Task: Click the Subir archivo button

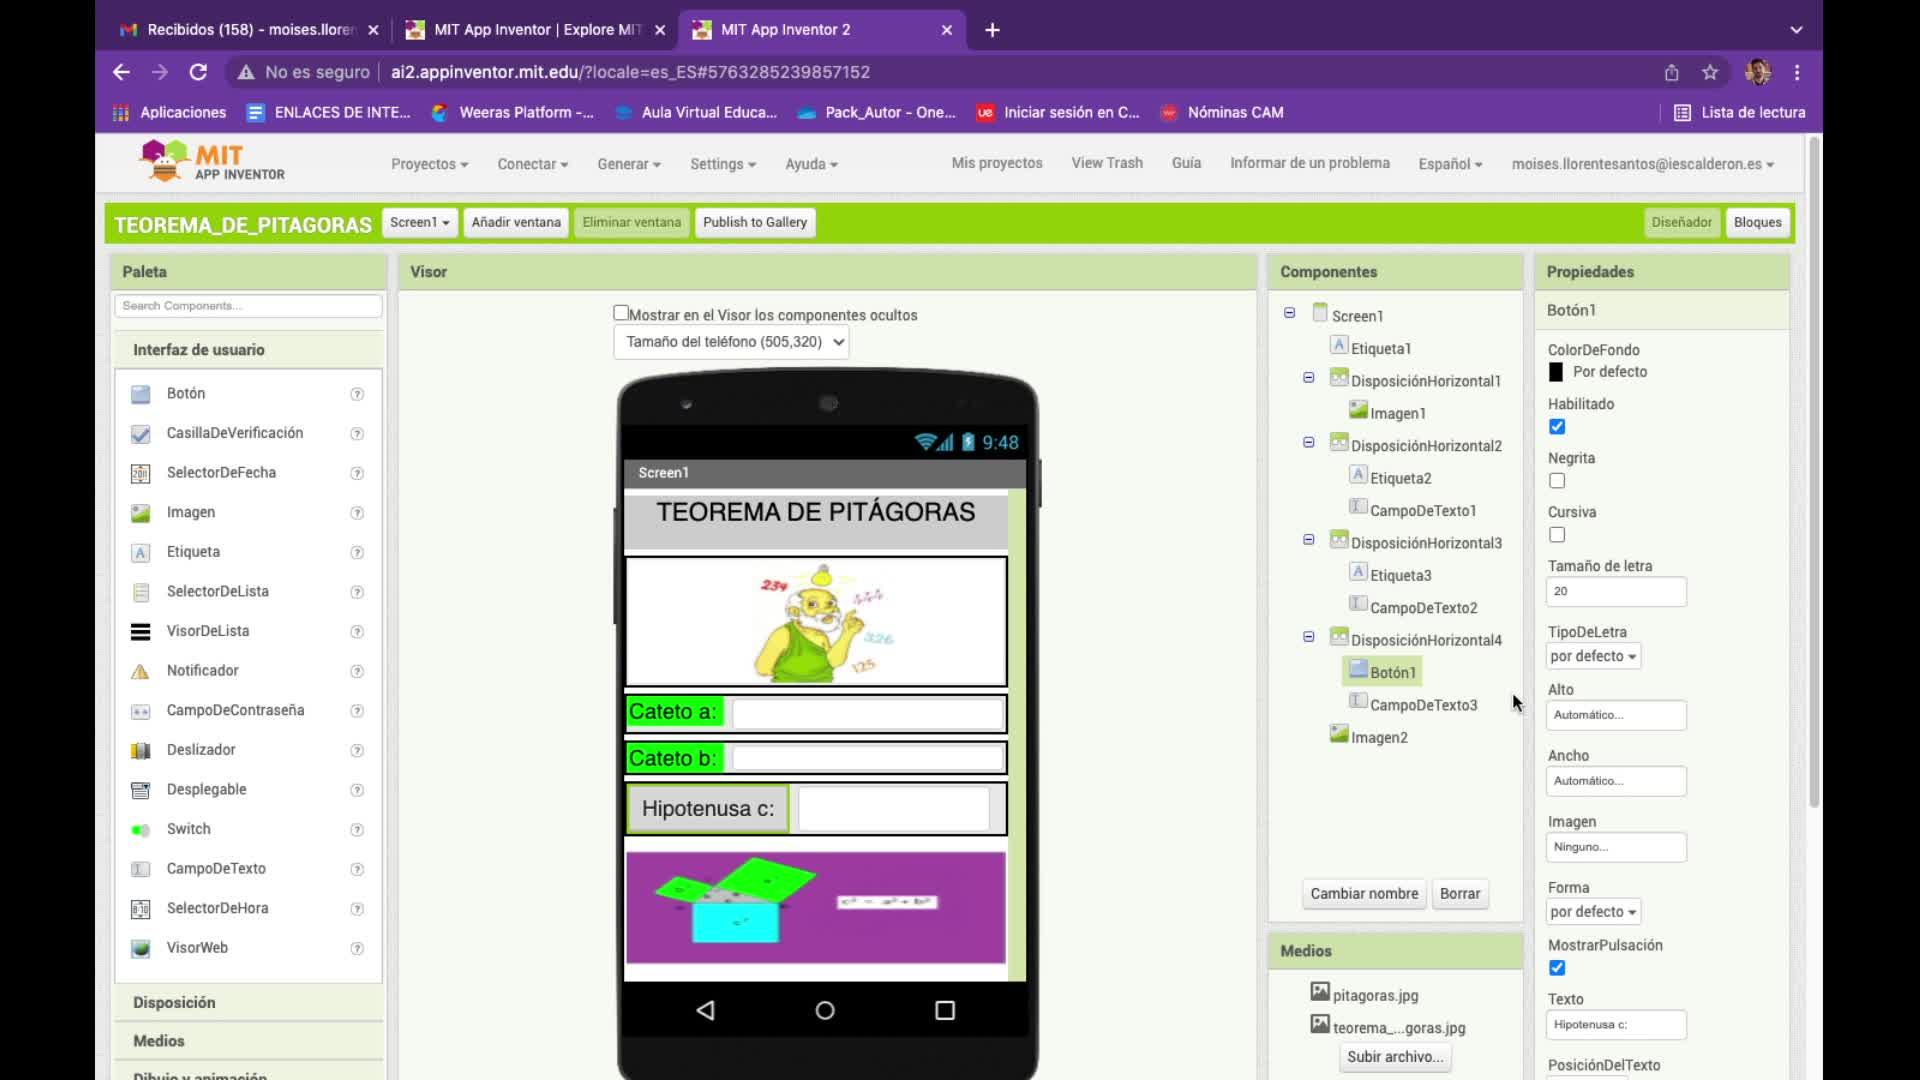Action: tap(1394, 1057)
